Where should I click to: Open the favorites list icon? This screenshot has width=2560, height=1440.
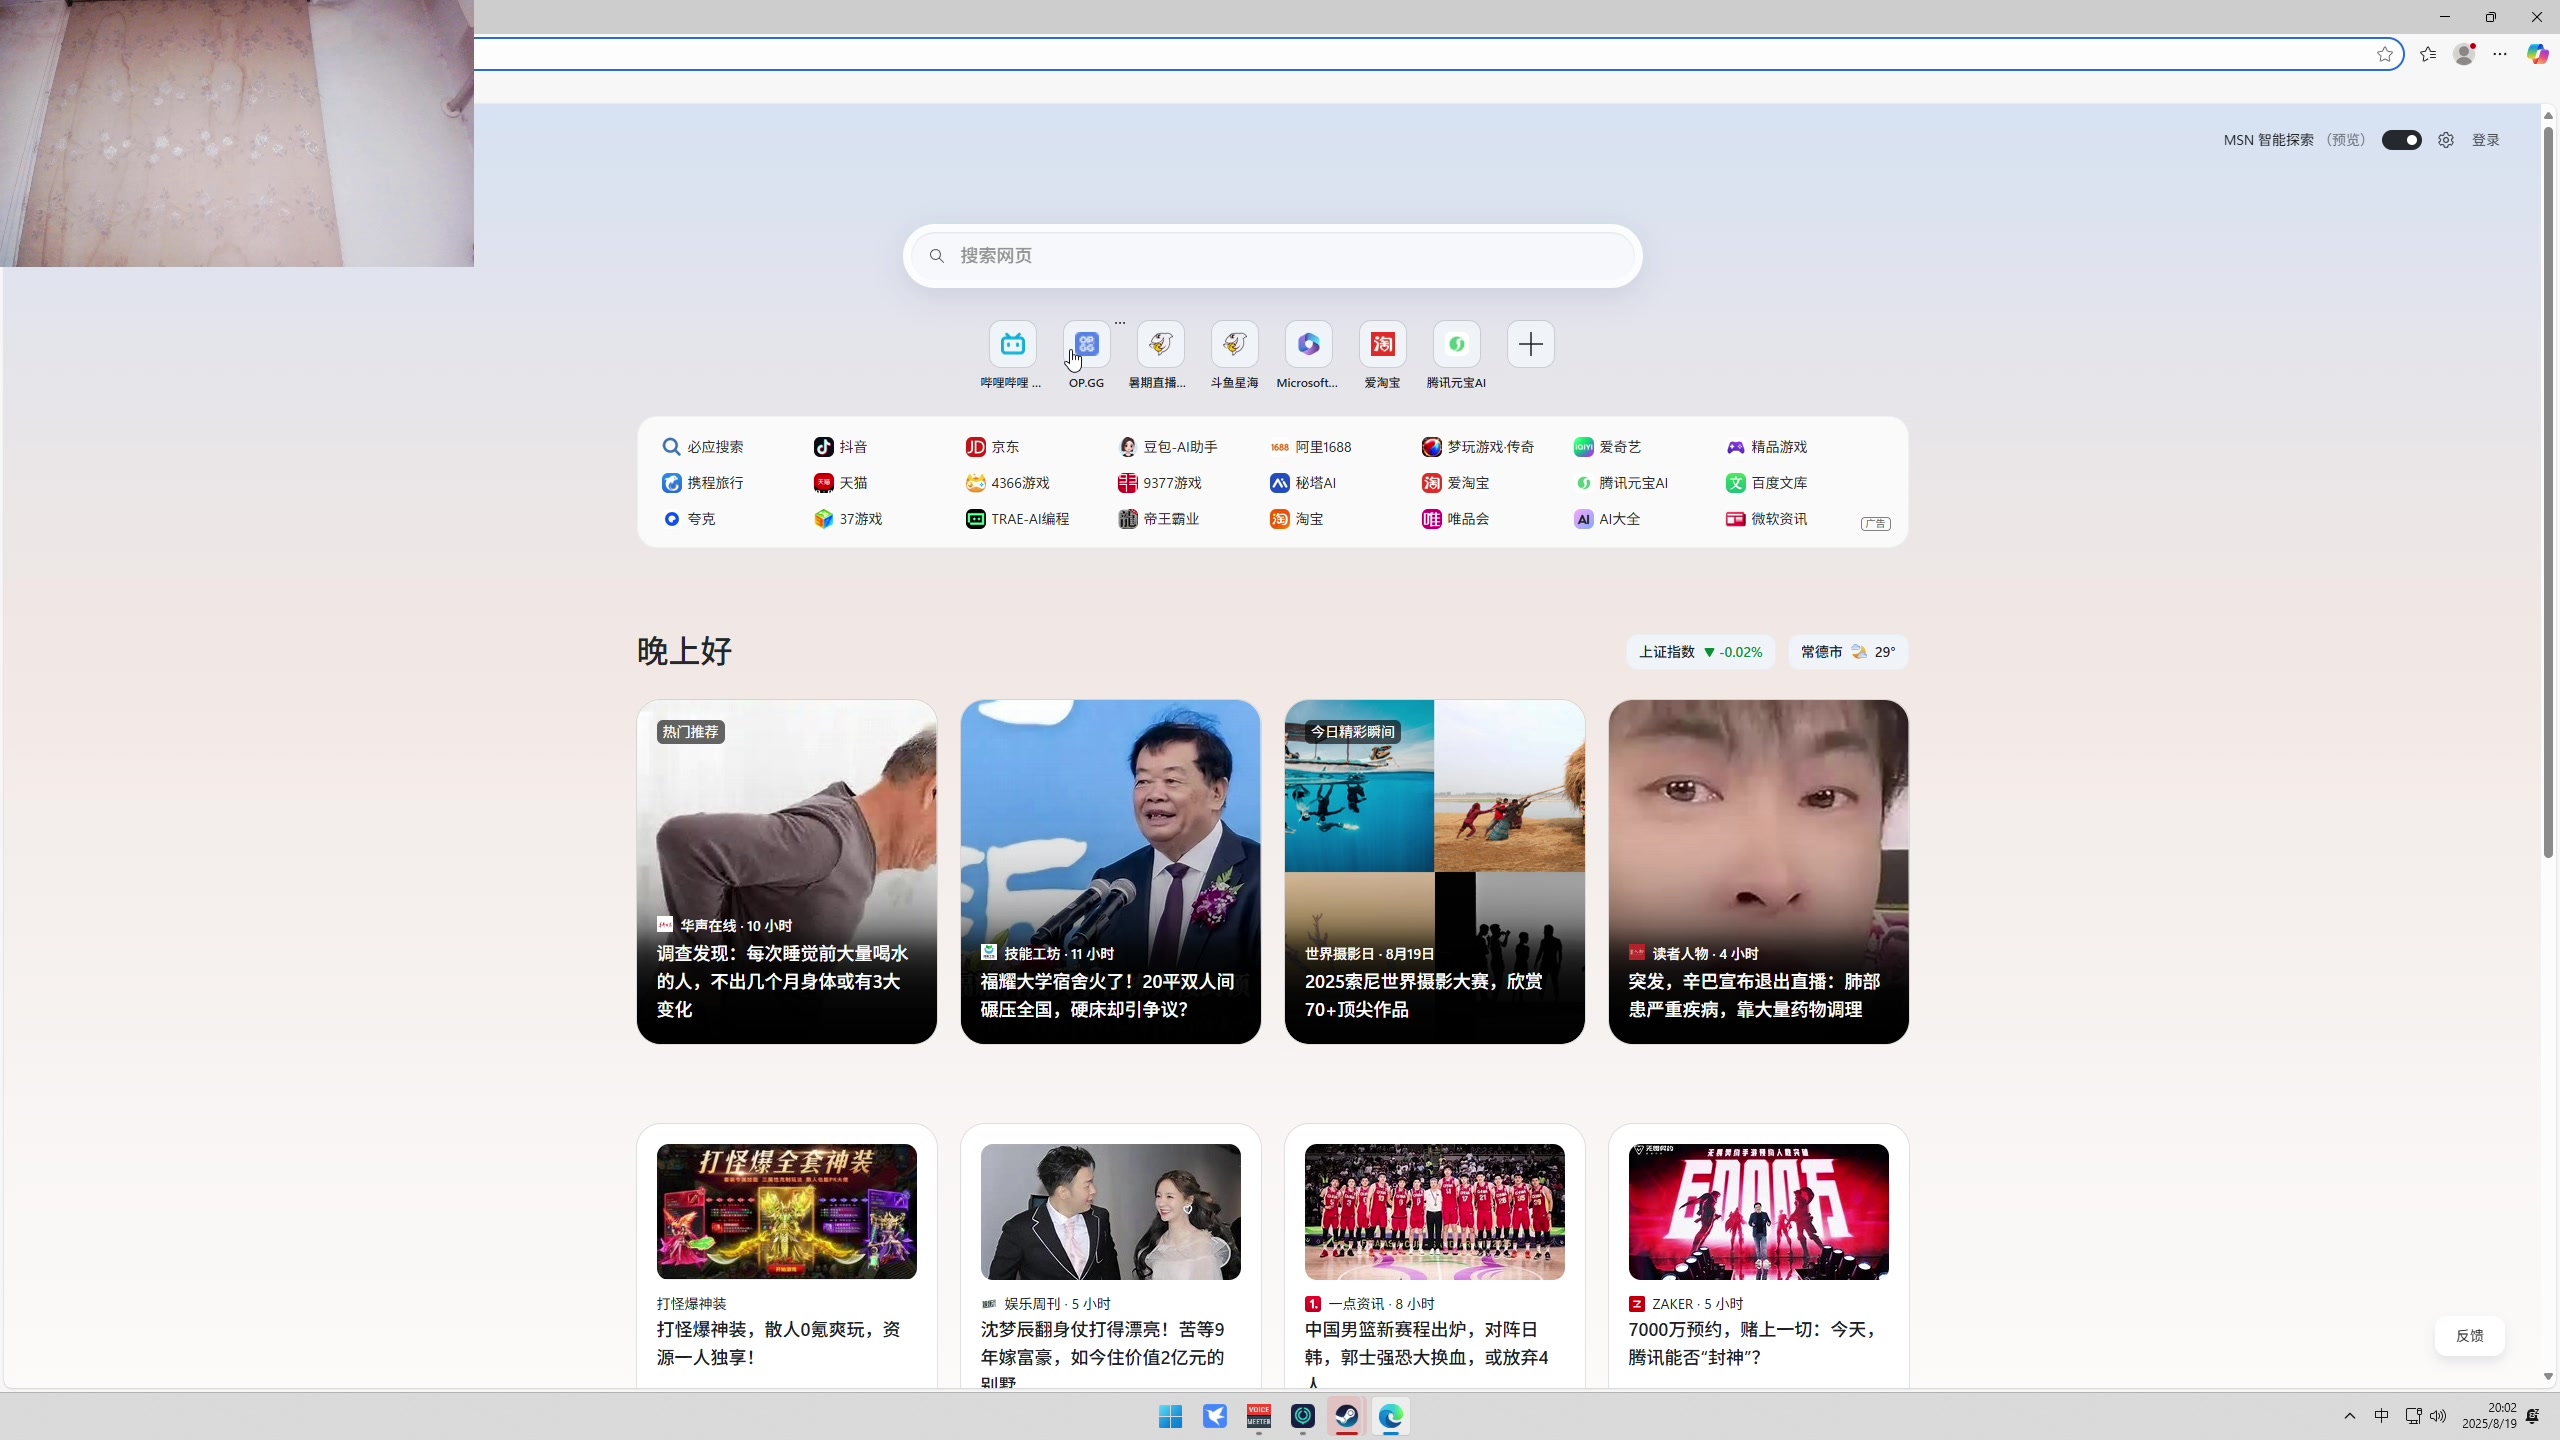[x=2428, y=54]
